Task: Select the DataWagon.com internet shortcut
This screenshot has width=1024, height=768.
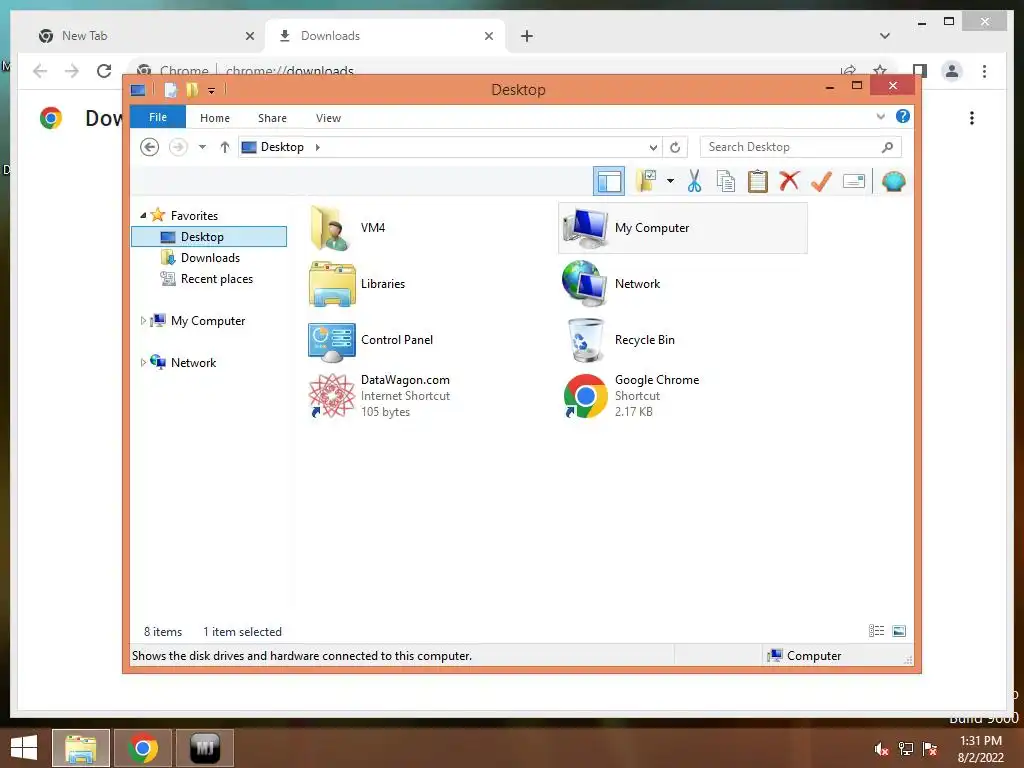Action: coord(379,396)
